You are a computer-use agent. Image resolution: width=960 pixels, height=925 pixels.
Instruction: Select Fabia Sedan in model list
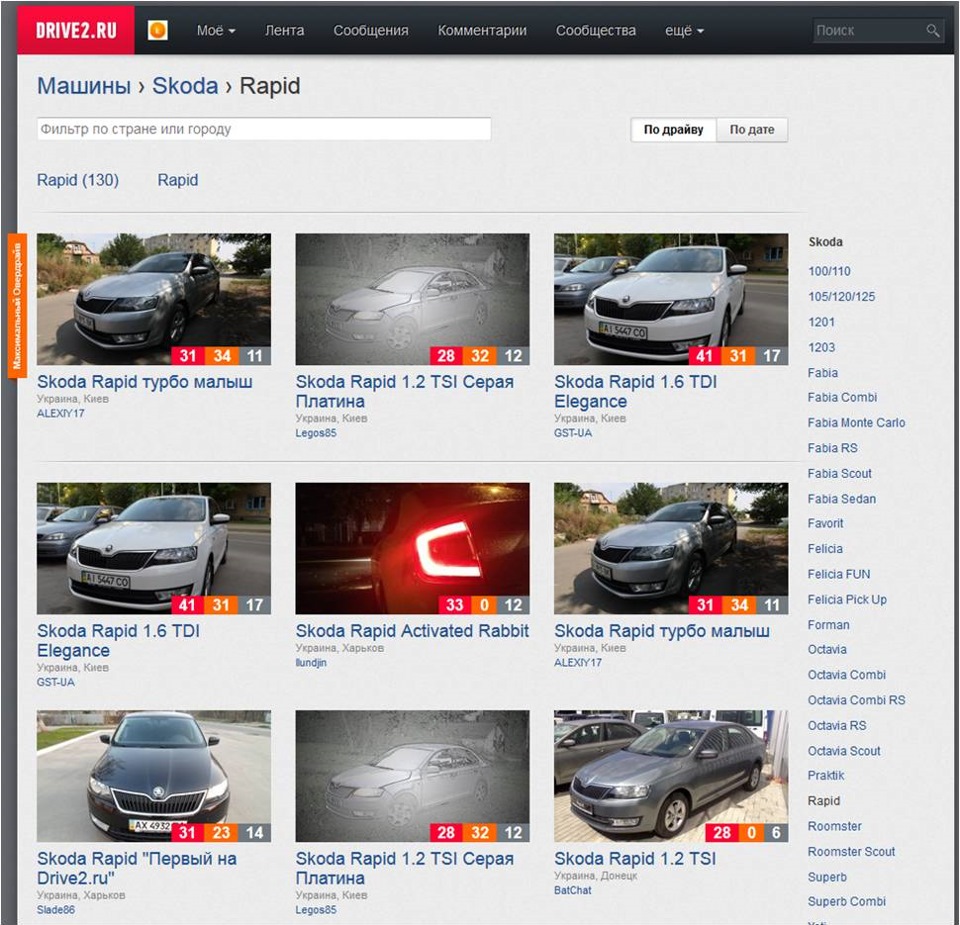tap(841, 499)
